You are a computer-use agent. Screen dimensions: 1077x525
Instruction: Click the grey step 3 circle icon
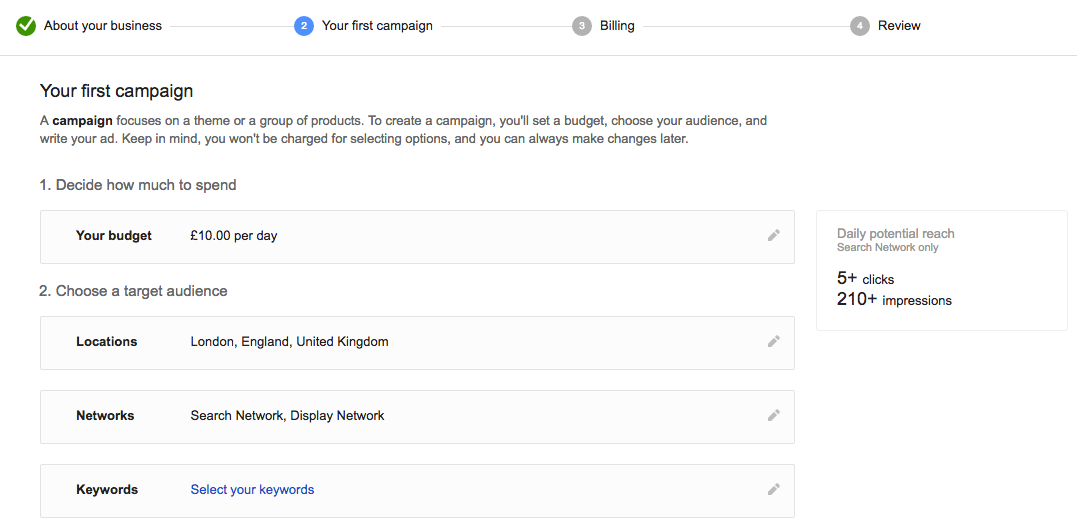[582, 26]
